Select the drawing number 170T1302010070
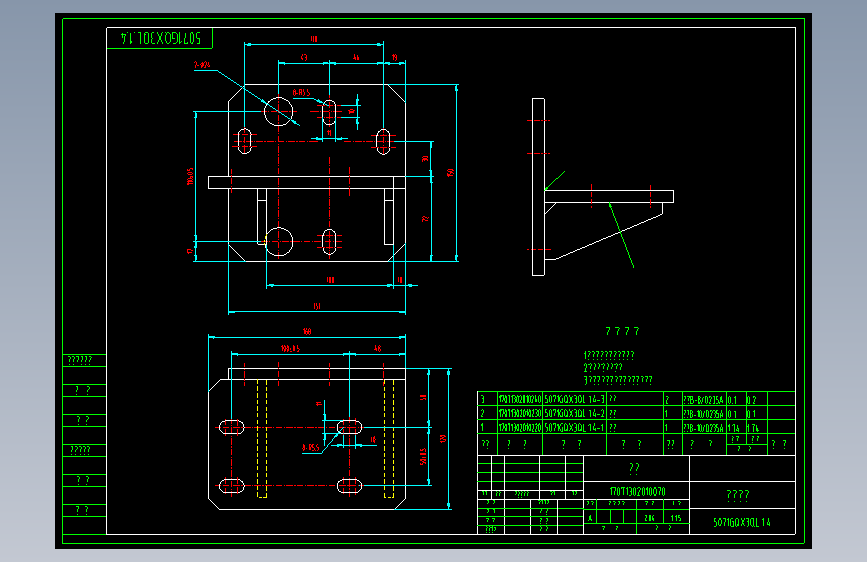The image size is (867, 562). tap(637, 491)
